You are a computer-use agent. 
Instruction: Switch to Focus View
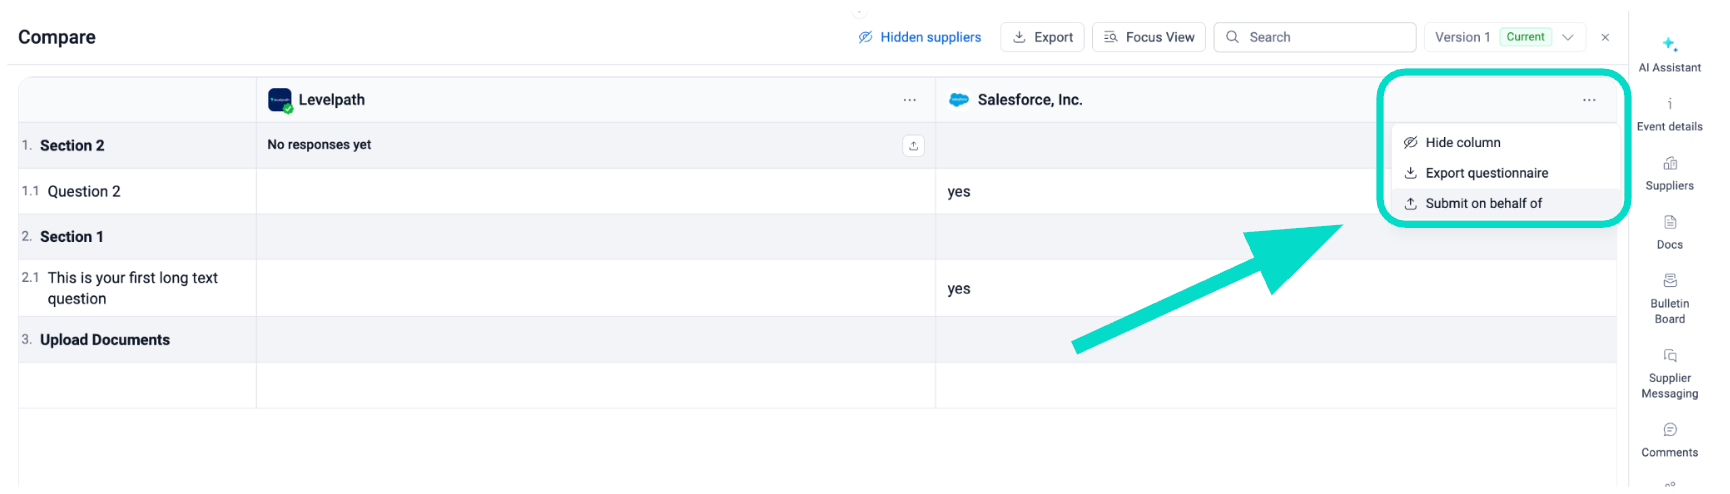(1148, 37)
